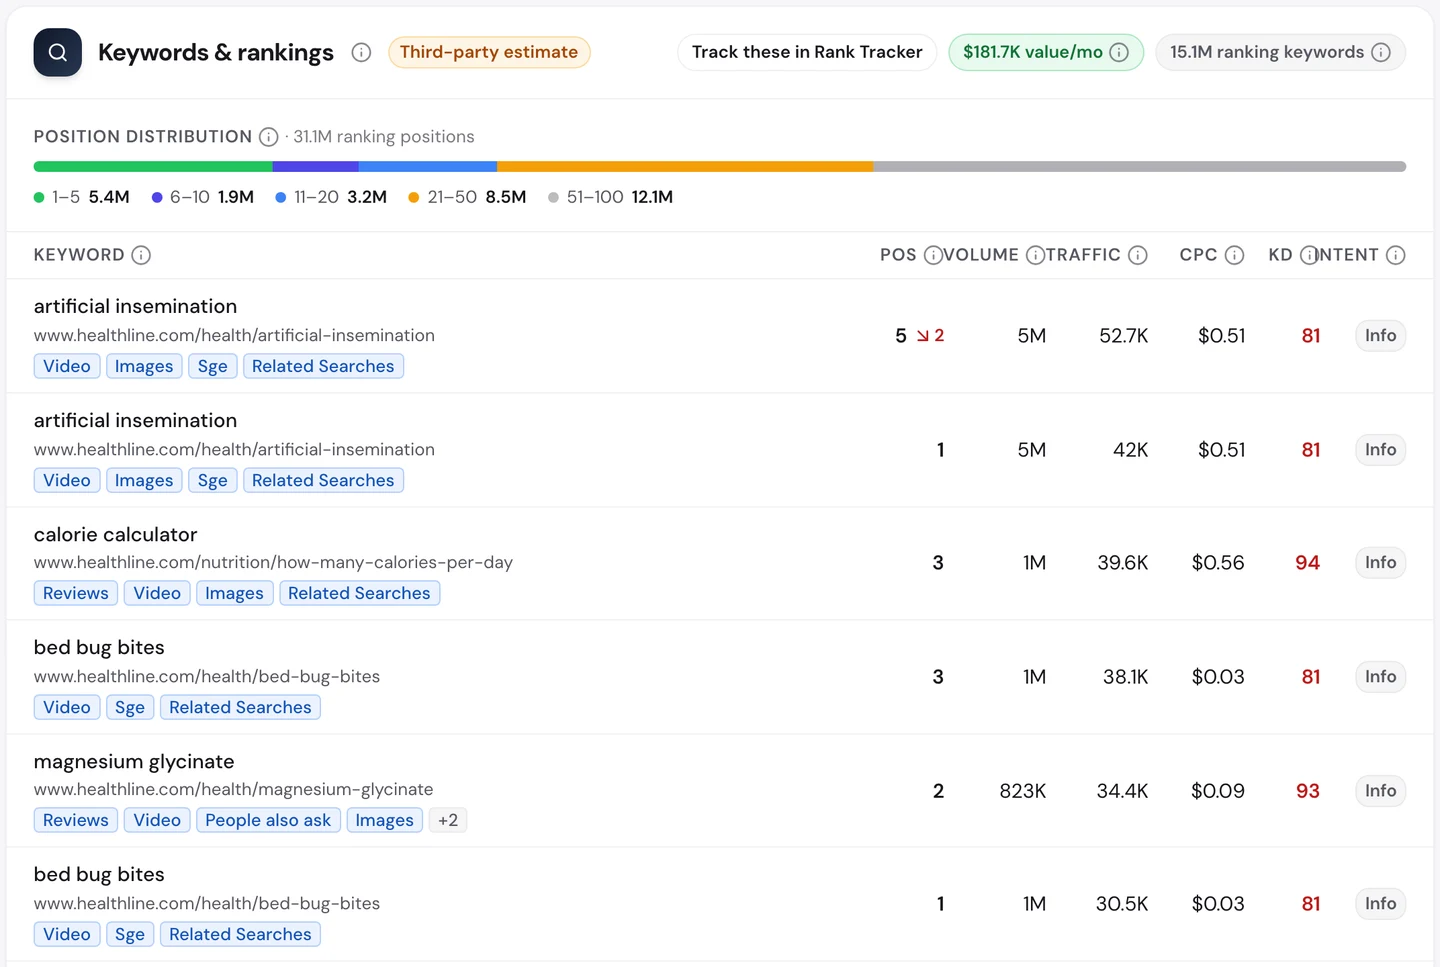Click the $0.09 CPC value
Viewport: 1440px width, 967px height.
1218,791
